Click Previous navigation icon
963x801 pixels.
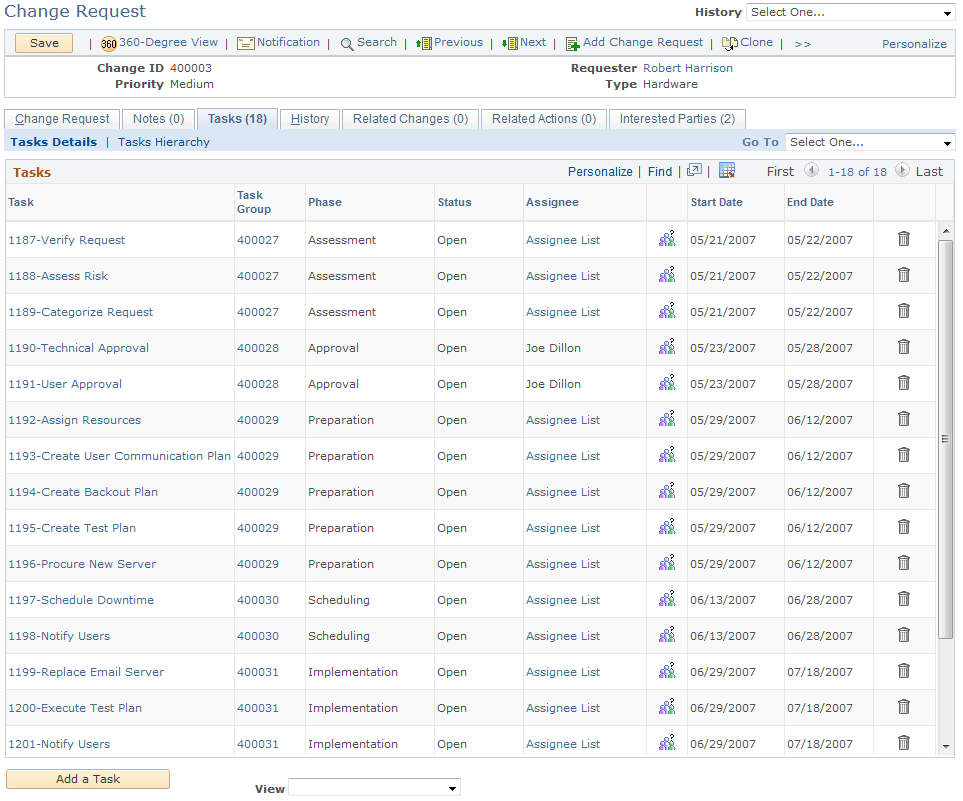click(x=448, y=43)
